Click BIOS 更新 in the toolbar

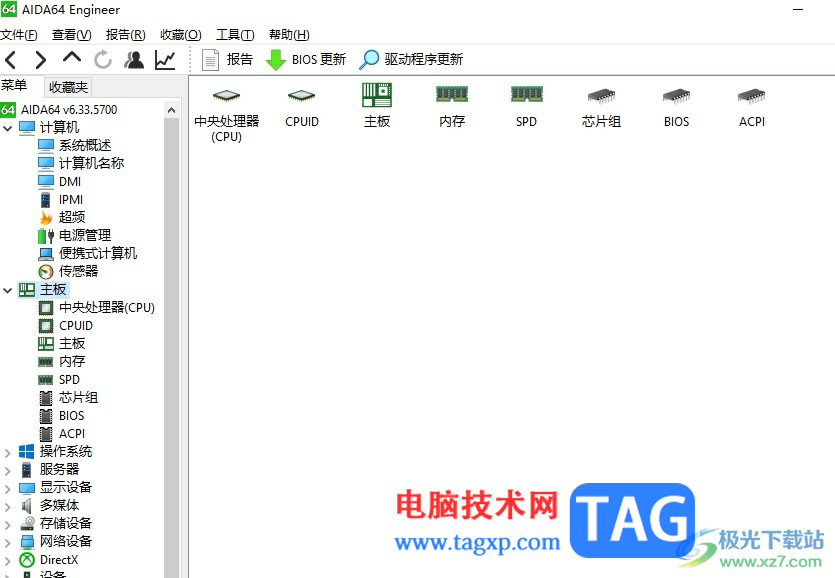click(x=306, y=60)
